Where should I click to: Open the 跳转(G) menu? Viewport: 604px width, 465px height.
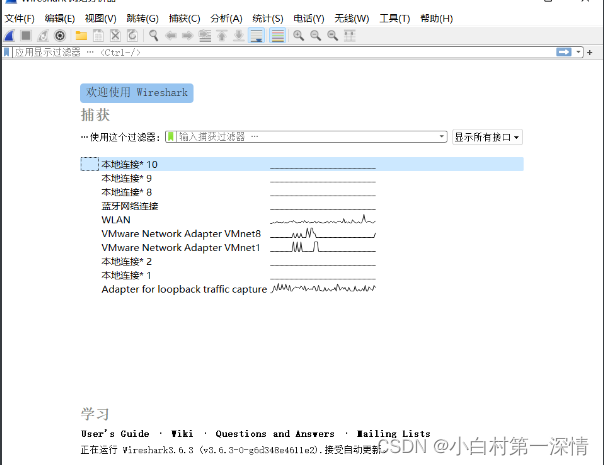tap(143, 18)
